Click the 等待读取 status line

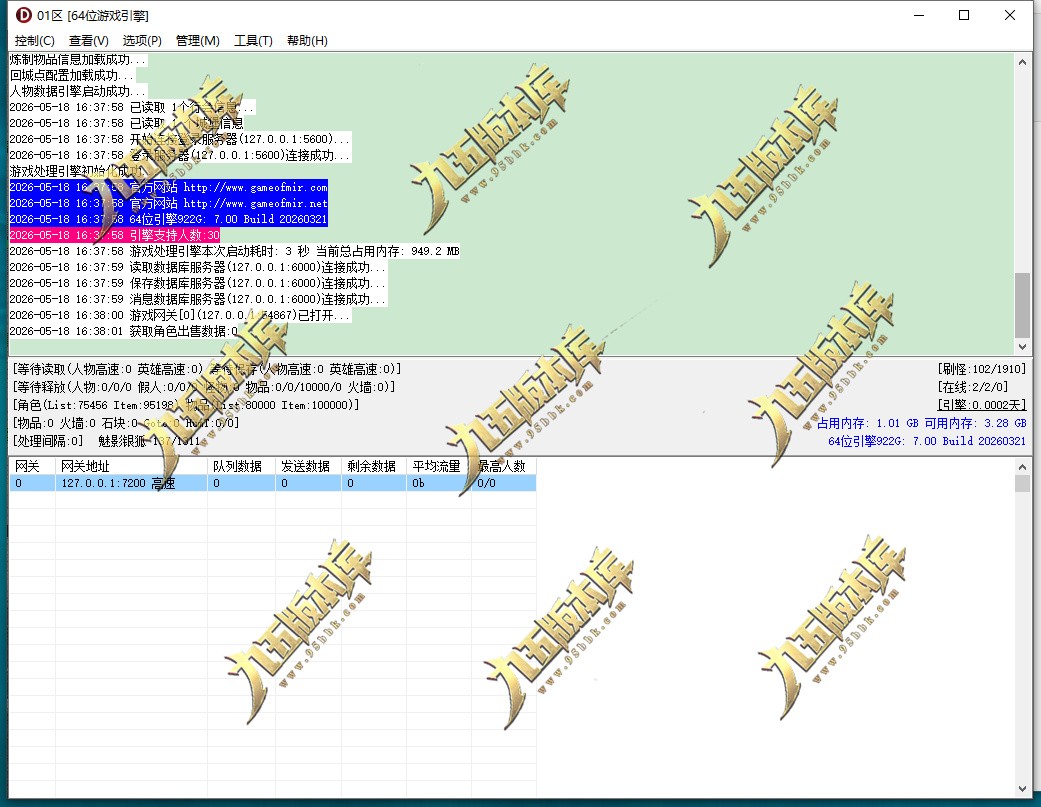pyautogui.click(x=207, y=368)
